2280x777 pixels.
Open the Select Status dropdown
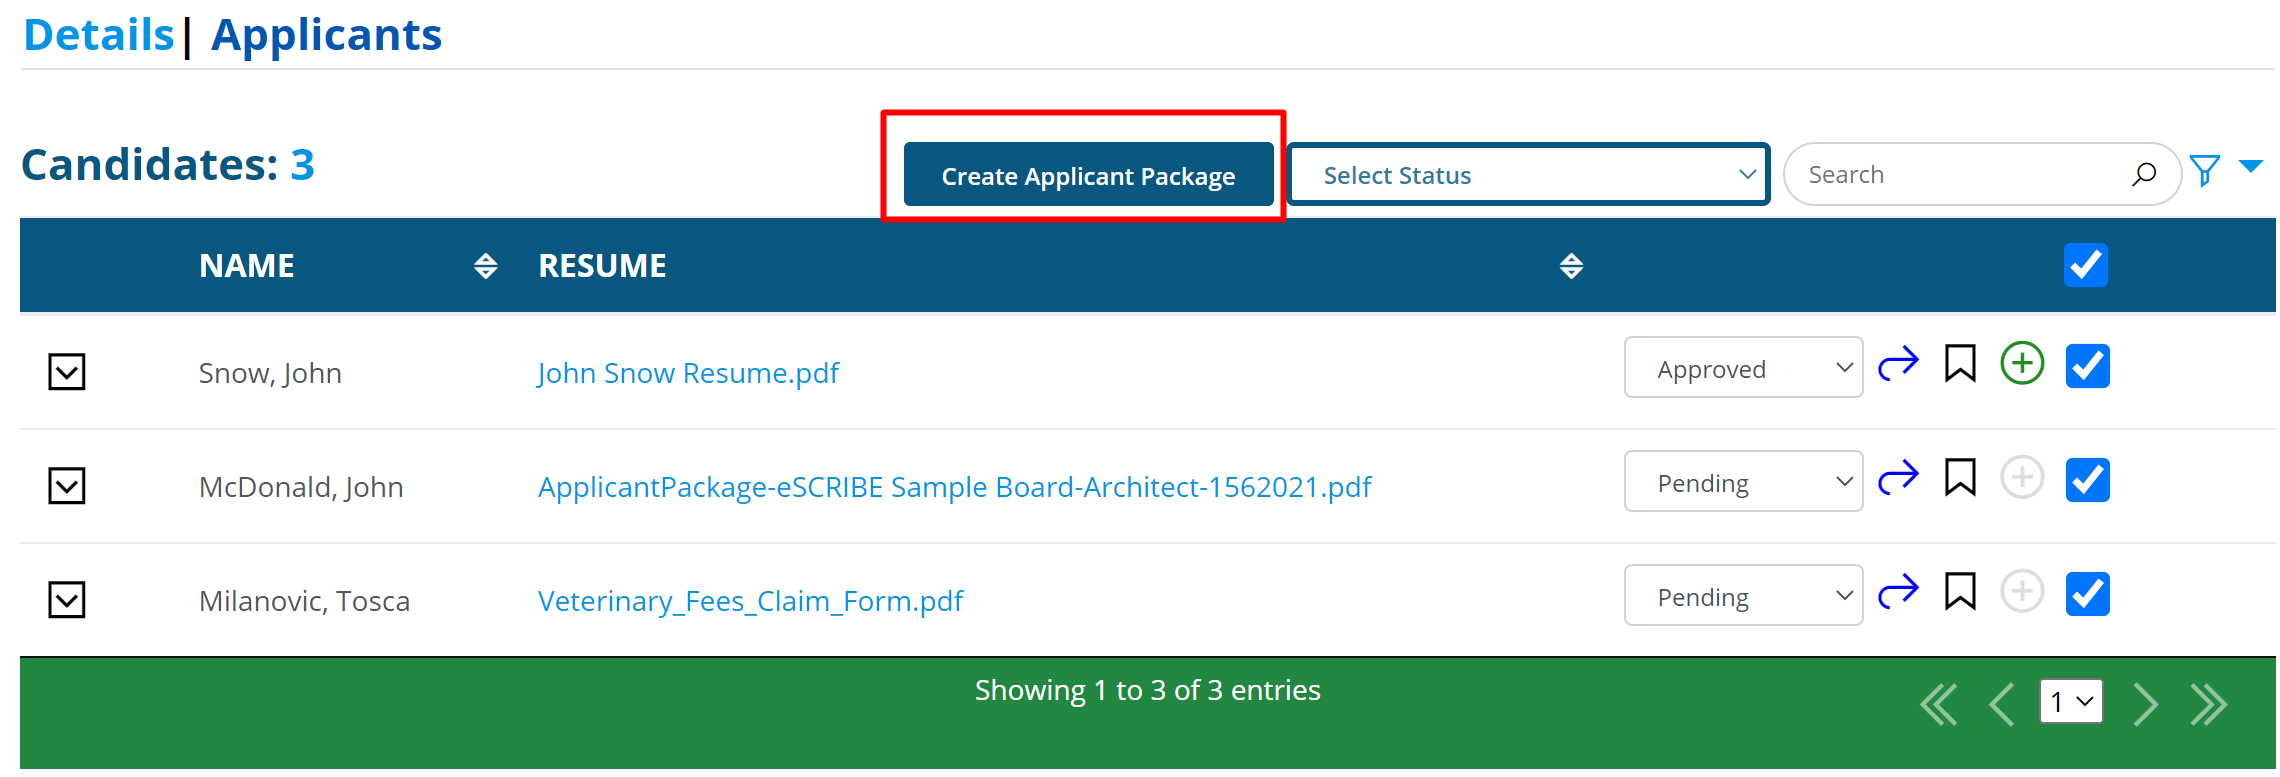click(1528, 175)
